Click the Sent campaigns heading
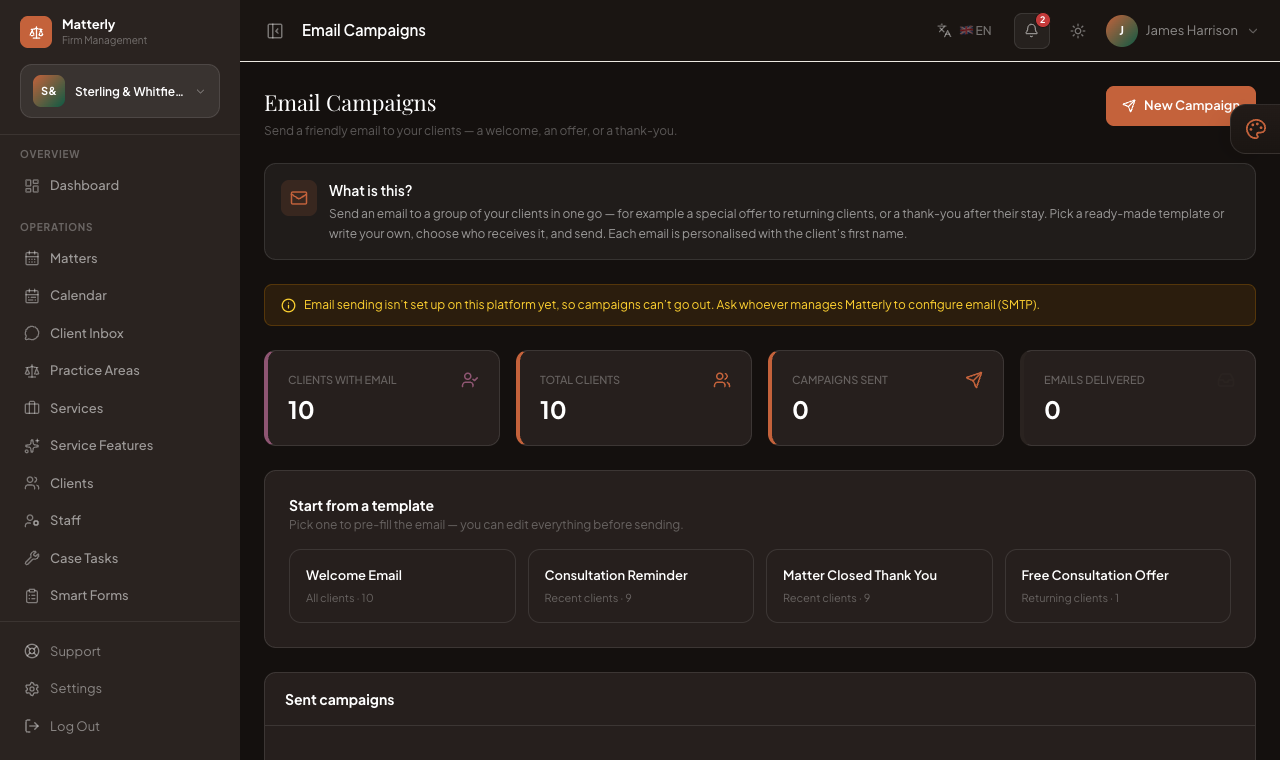This screenshot has width=1280, height=760. point(340,700)
